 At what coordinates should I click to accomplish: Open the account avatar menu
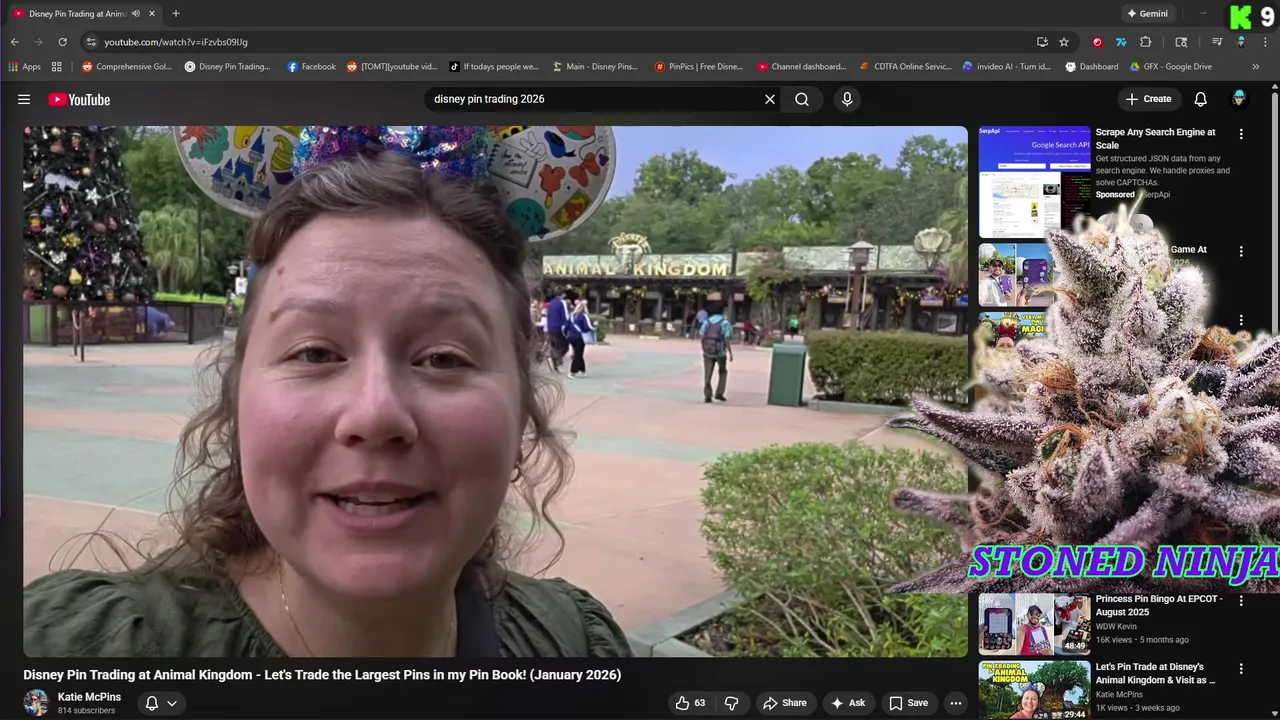pos(1239,99)
